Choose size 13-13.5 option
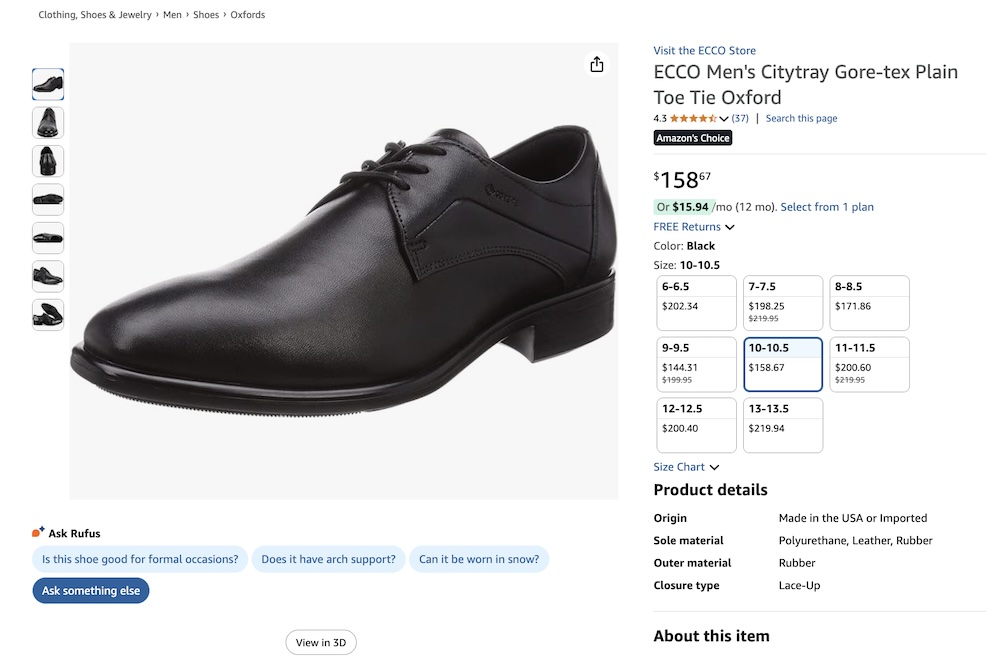The height and width of the screenshot is (657, 1000). click(x=783, y=425)
